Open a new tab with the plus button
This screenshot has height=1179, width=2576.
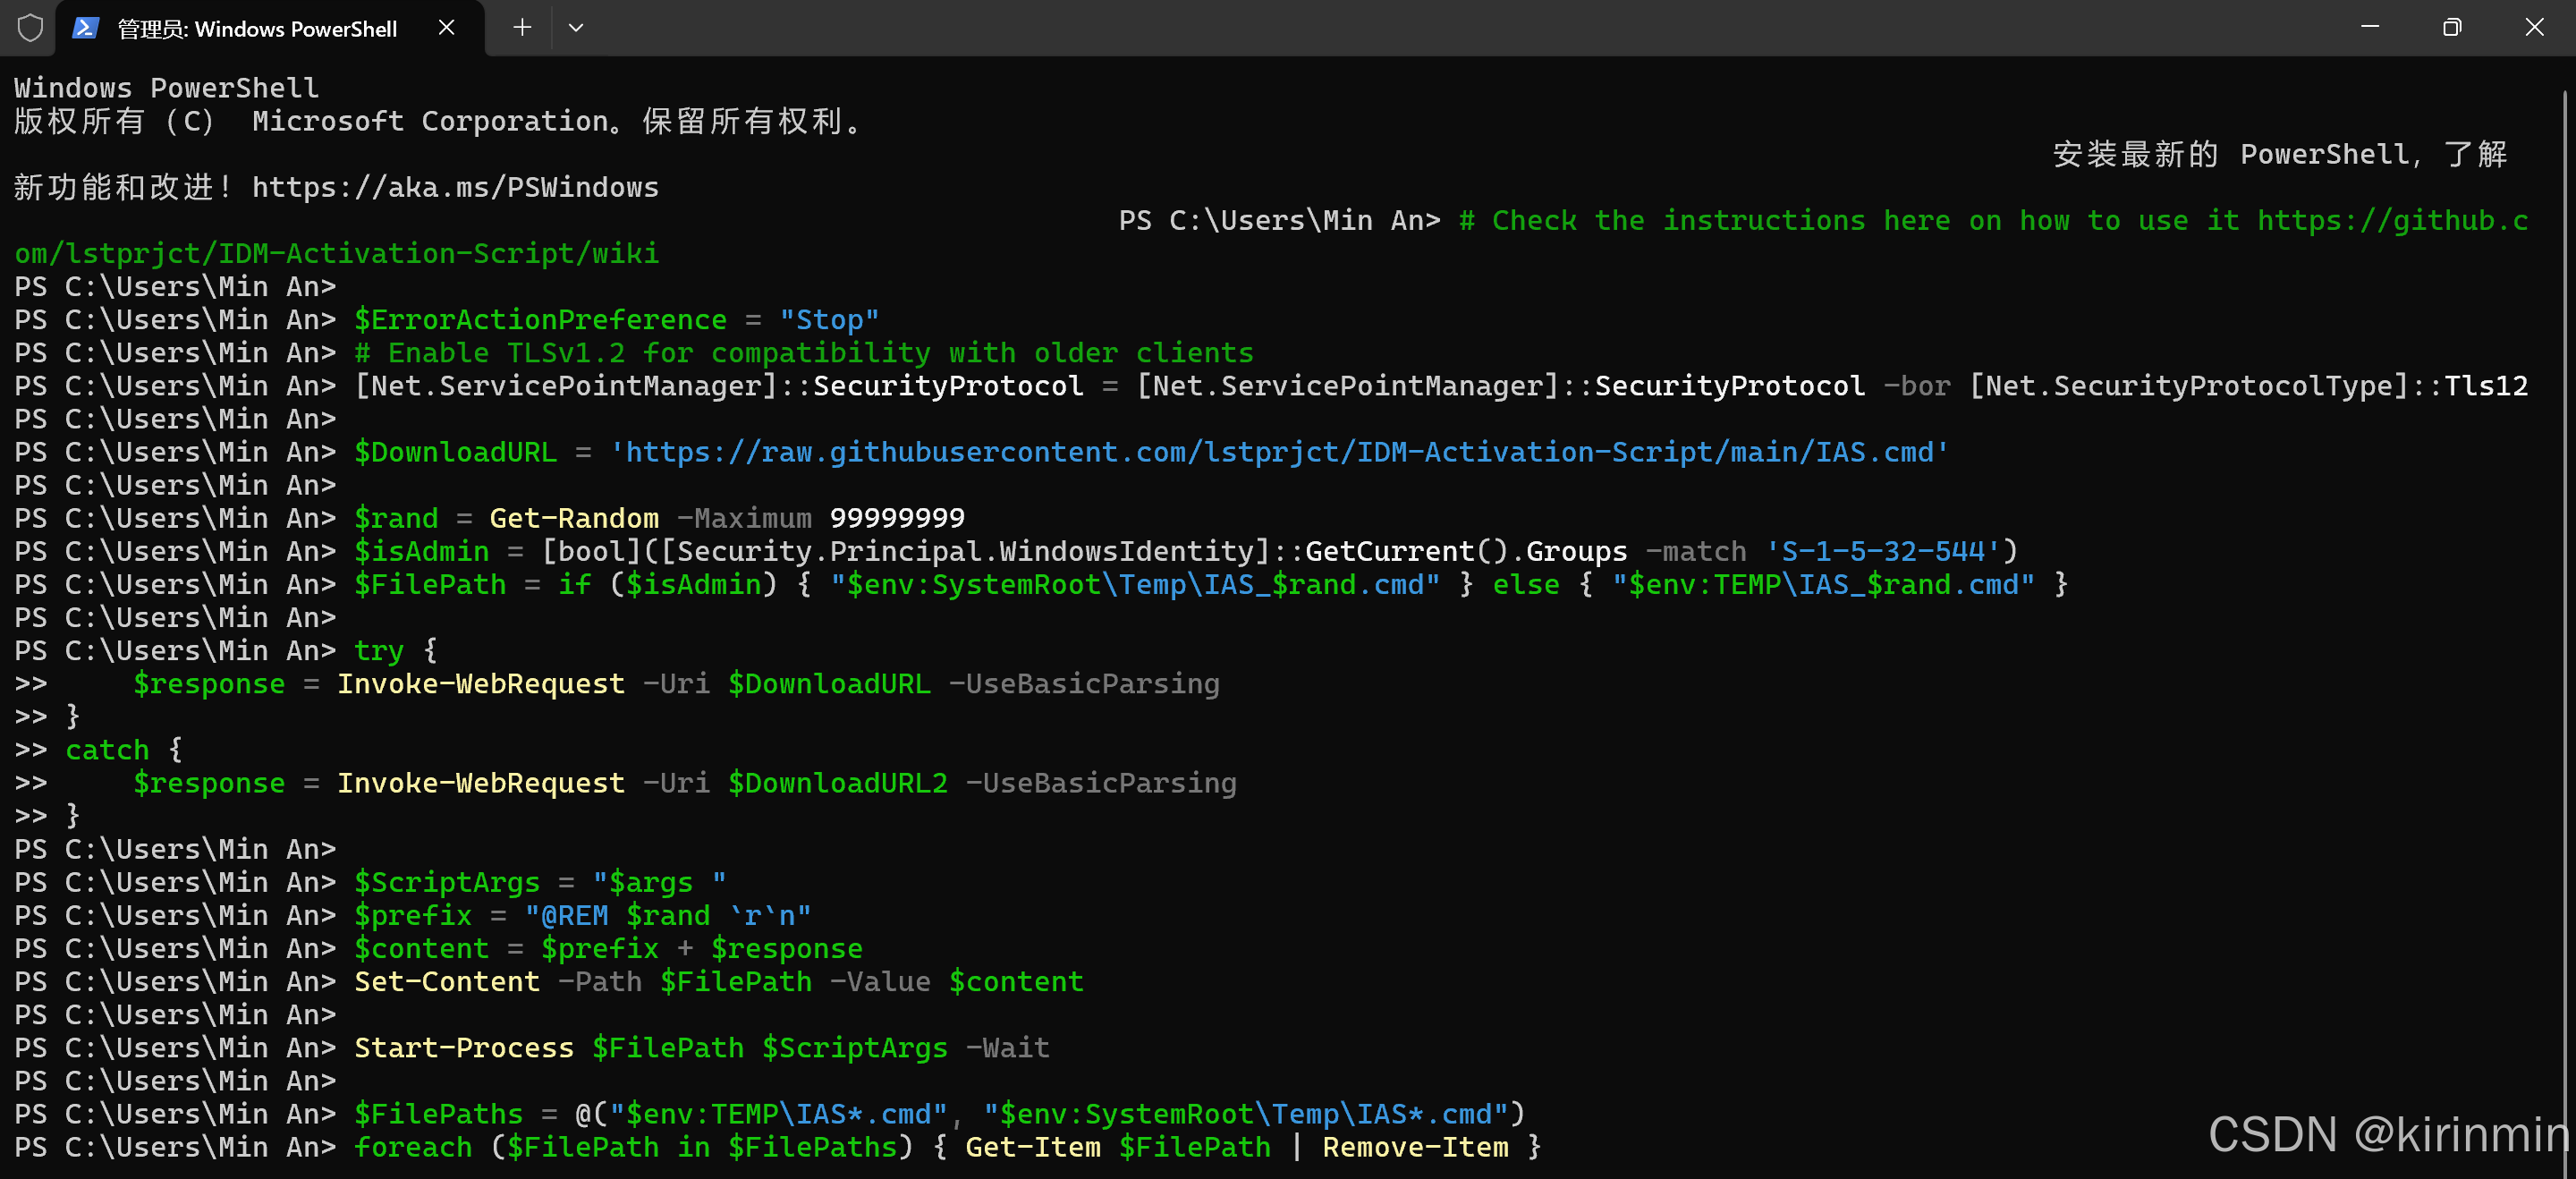(522, 28)
